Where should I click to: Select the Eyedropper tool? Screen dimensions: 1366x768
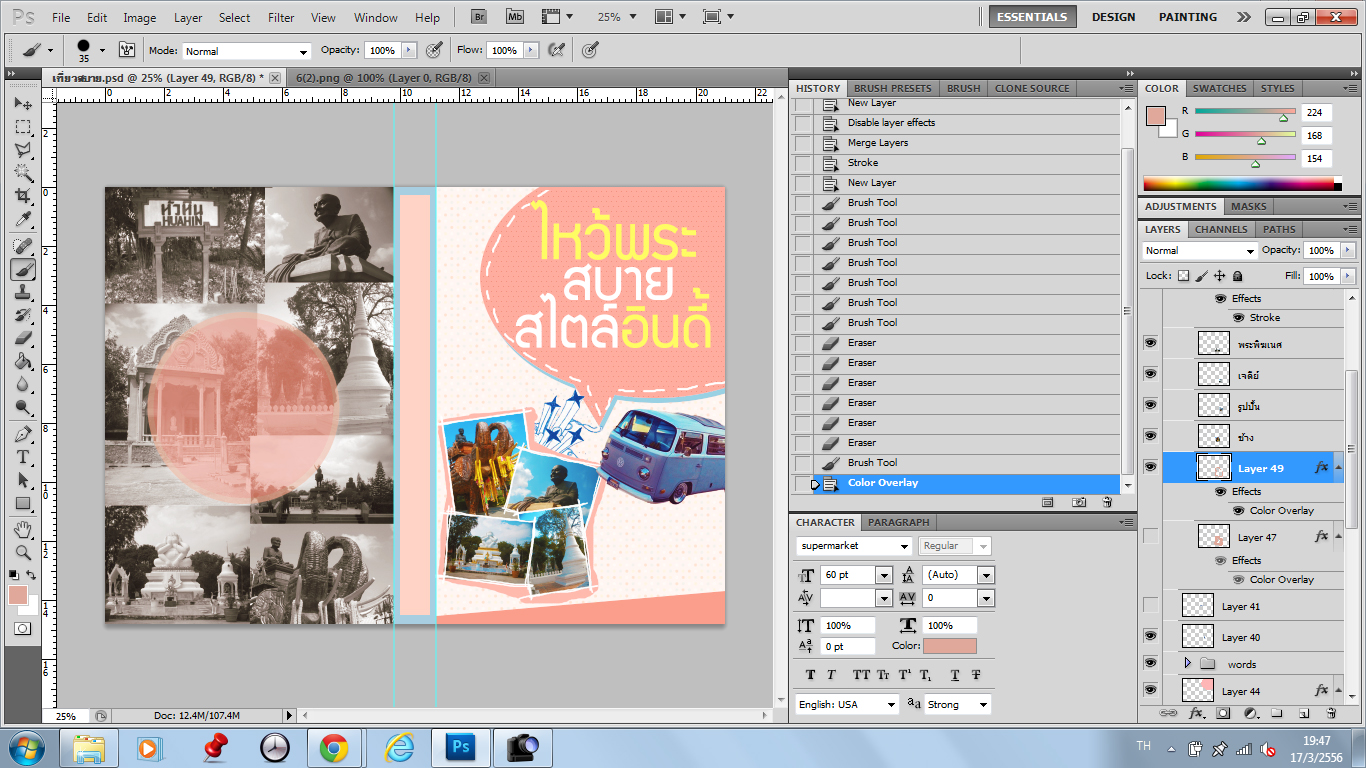[23, 220]
